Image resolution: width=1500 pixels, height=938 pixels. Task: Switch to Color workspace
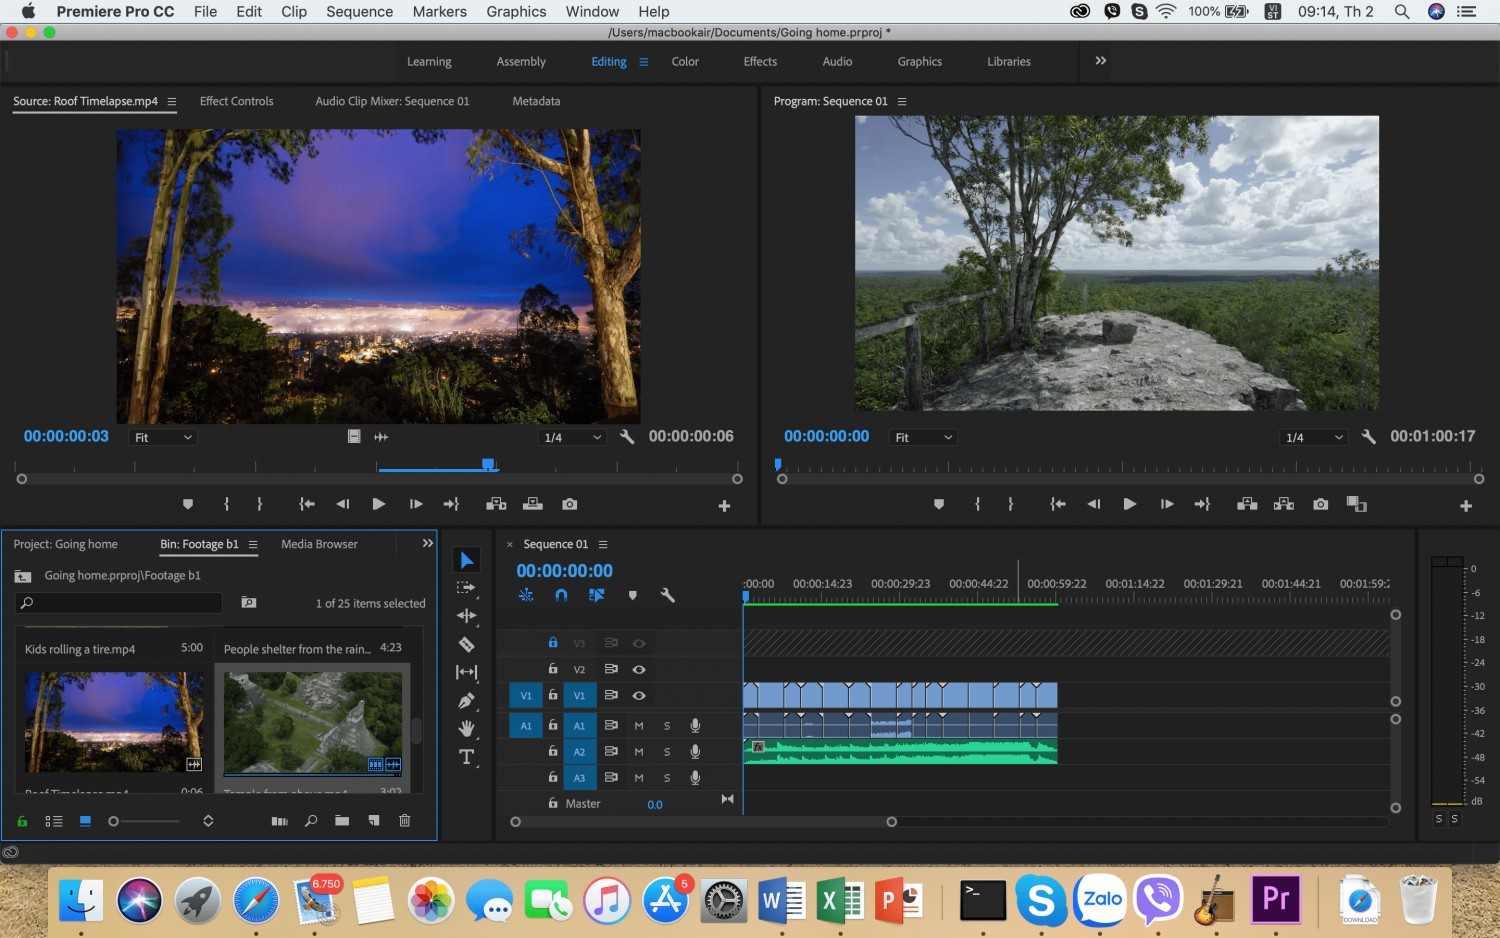tap(685, 62)
